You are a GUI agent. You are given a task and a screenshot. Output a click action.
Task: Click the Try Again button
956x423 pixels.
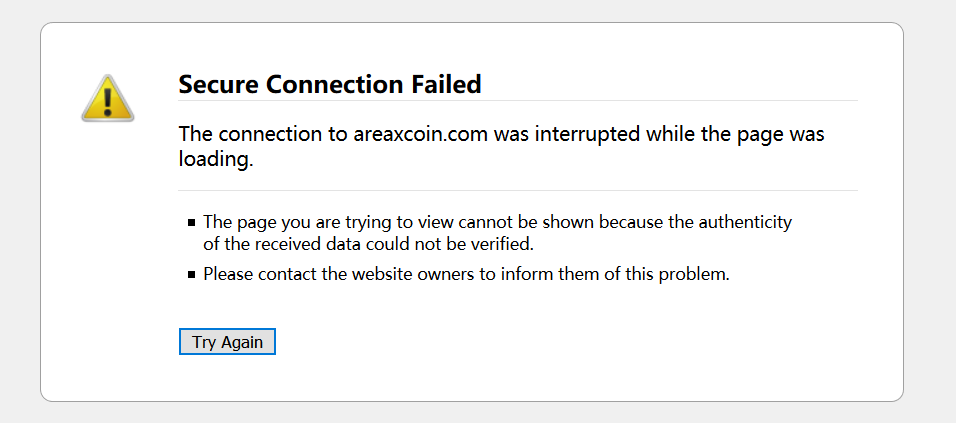coord(227,341)
